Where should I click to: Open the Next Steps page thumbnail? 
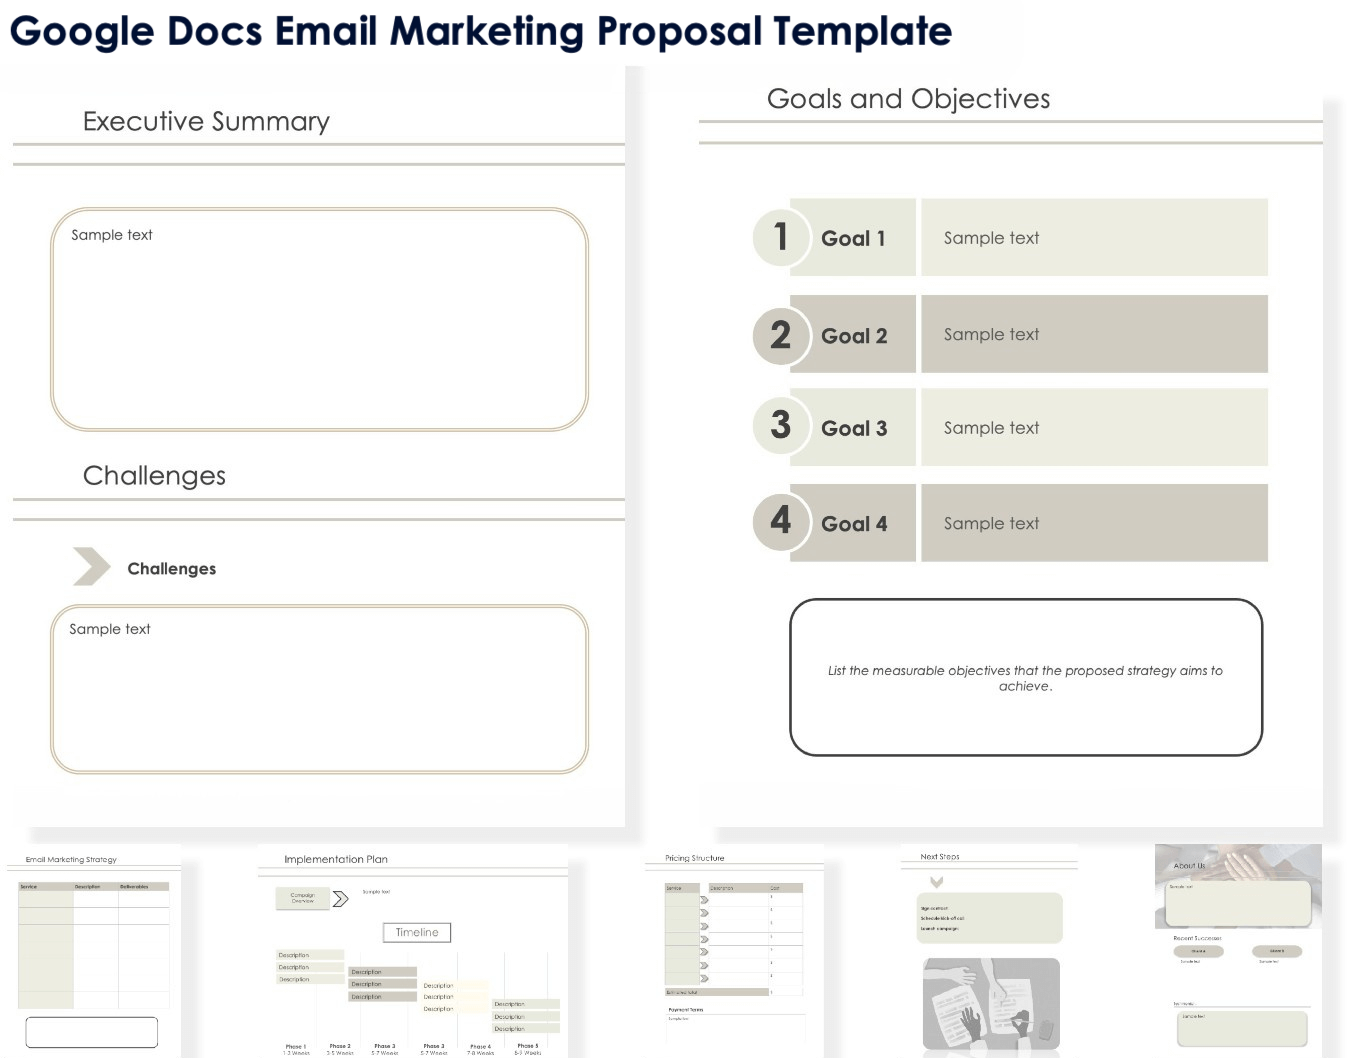click(x=990, y=950)
